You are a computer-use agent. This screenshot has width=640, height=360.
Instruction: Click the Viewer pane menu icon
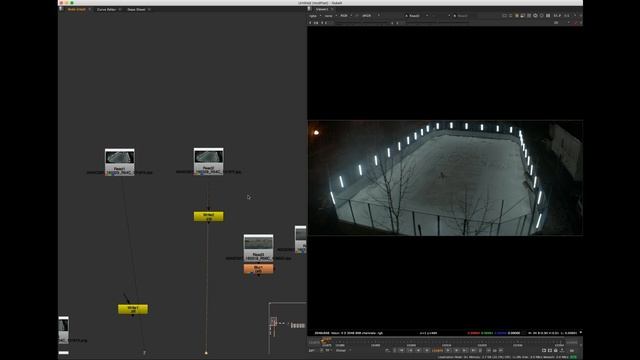[309, 9]
